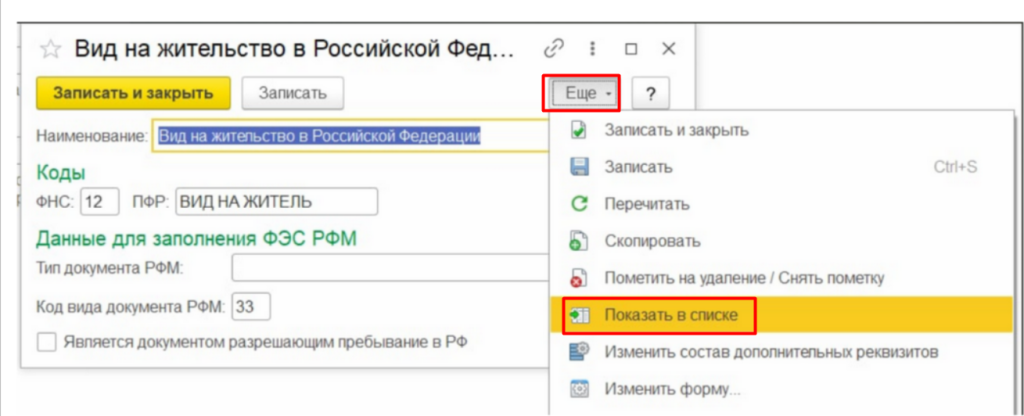Click the Скопировать copy icon
The height and width of the screenshot is (416, 1024).
tap(579, 241)
